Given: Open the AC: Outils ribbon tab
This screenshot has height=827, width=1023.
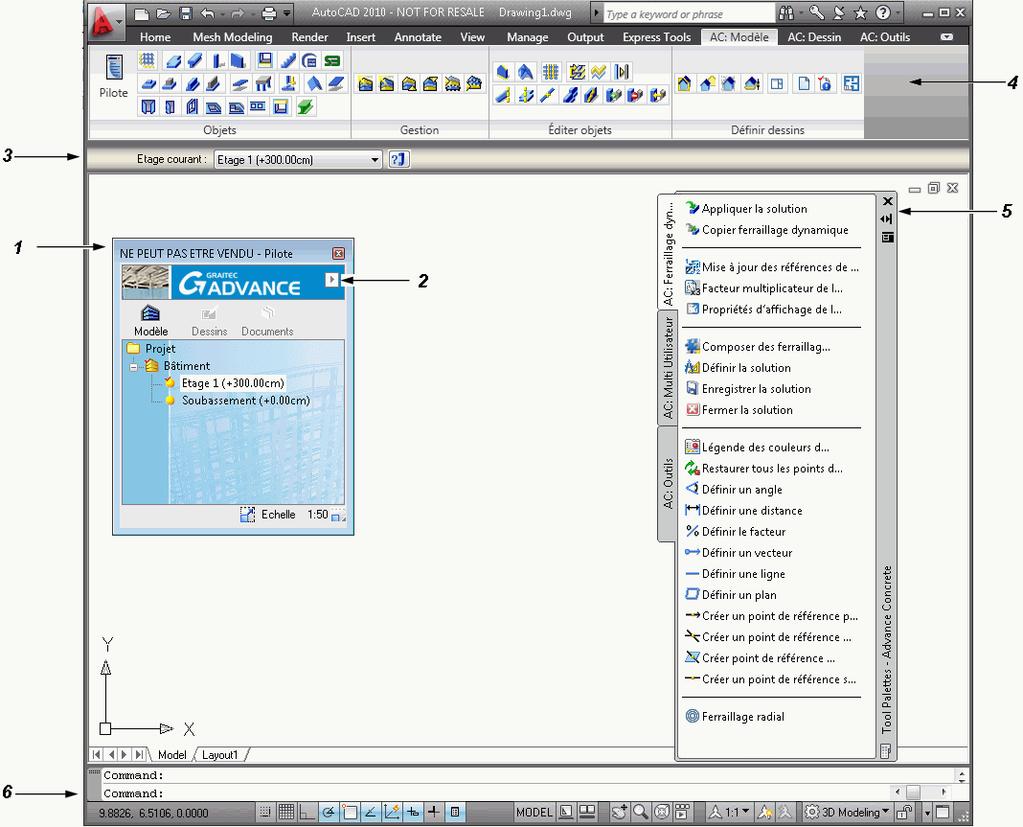Looking at the screenshot, I should tap(885, 37).
